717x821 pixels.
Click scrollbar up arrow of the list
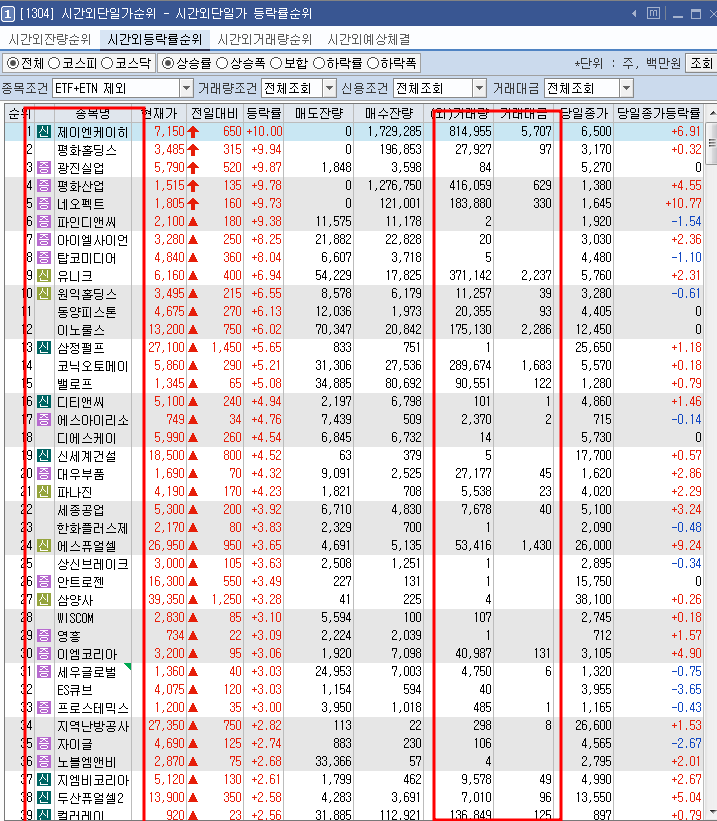(x=711, y=114)
